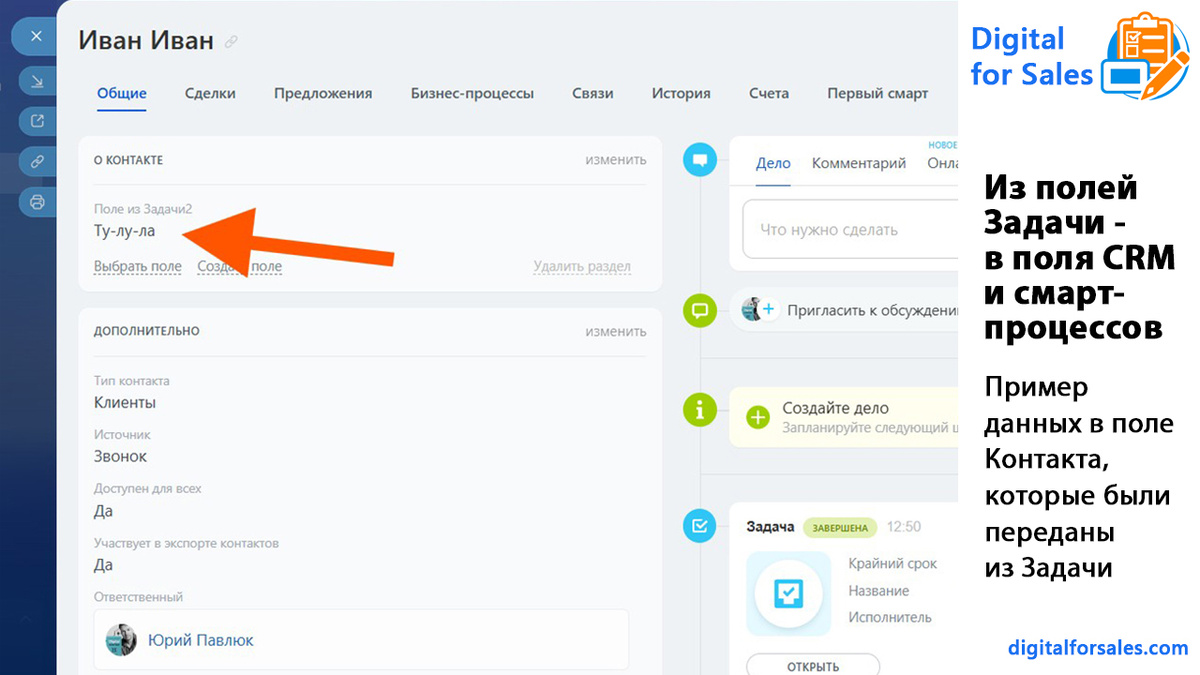Open the Счета tab
Viewport: 1200px width, 675px height.
coord(769,93)
